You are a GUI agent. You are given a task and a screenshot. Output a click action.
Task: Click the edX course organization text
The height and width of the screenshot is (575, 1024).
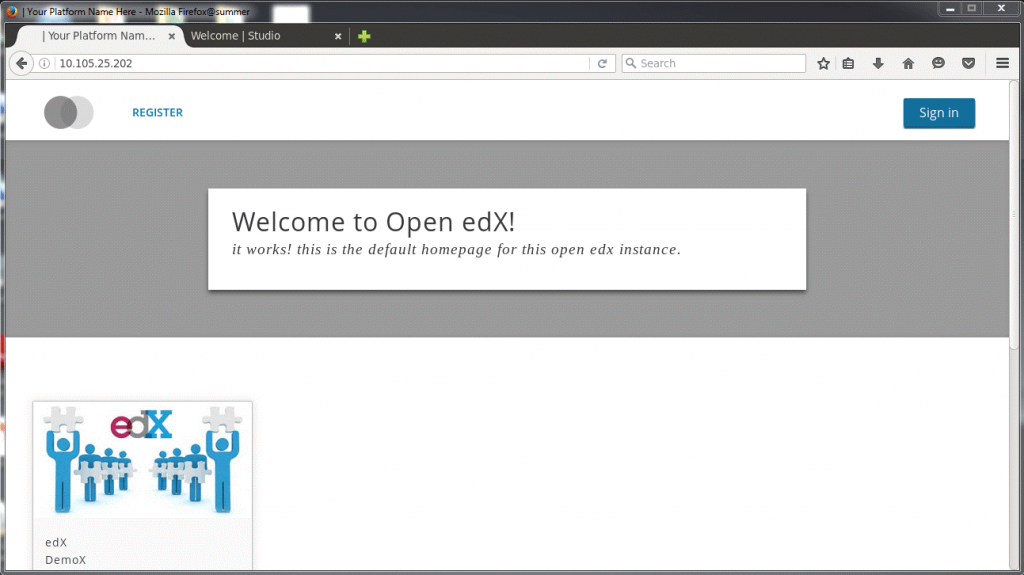tap(56, 542)
